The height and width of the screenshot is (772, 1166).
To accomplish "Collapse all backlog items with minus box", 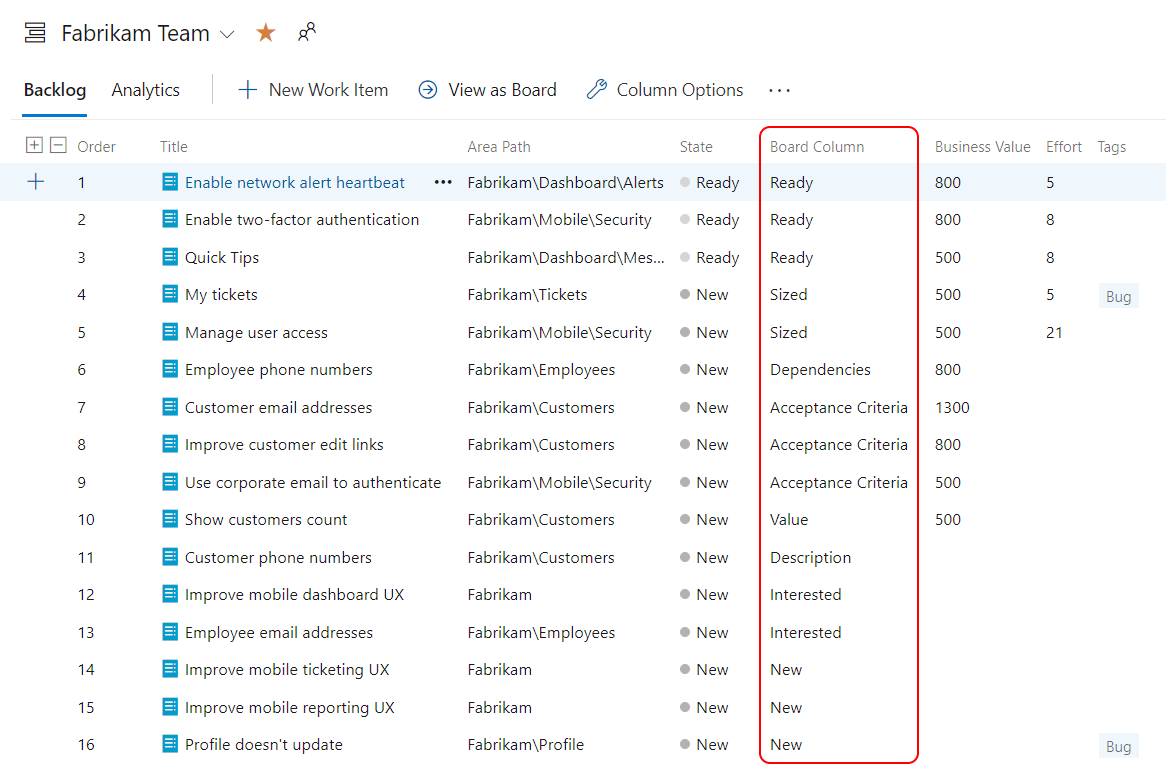I will tap(59, 145).
